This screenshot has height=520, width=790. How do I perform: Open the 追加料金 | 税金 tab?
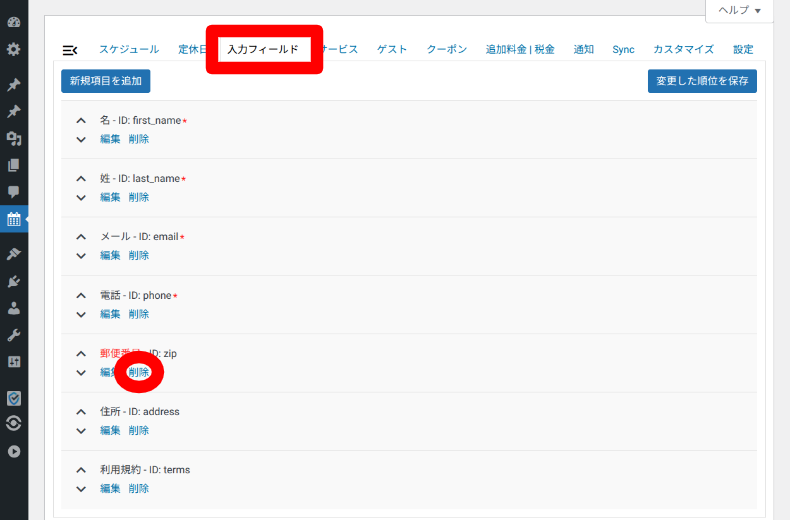point(520,49)
